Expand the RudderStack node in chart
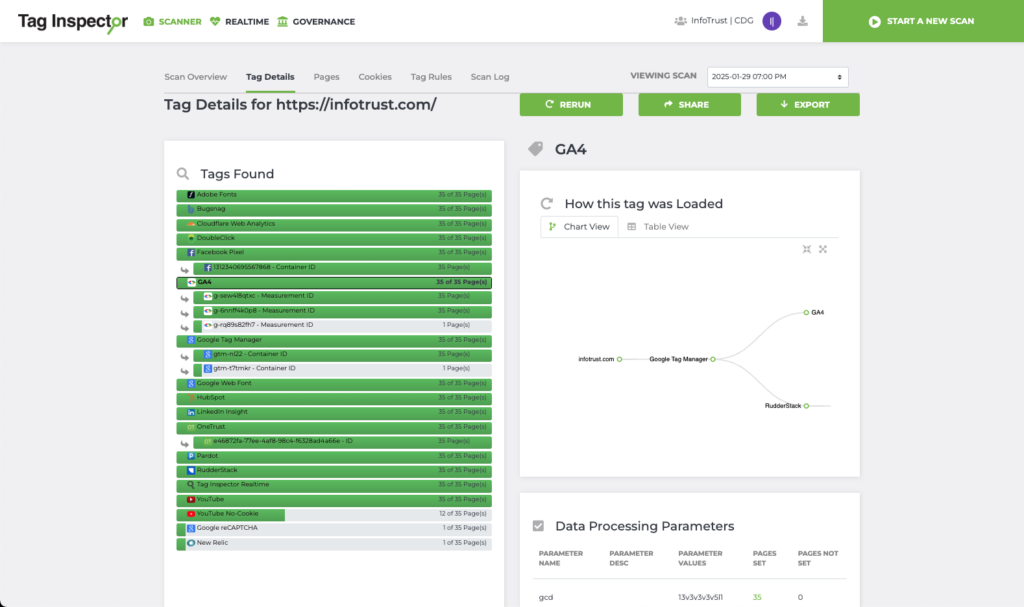1024x607 pixels. [x=805, y=406]
